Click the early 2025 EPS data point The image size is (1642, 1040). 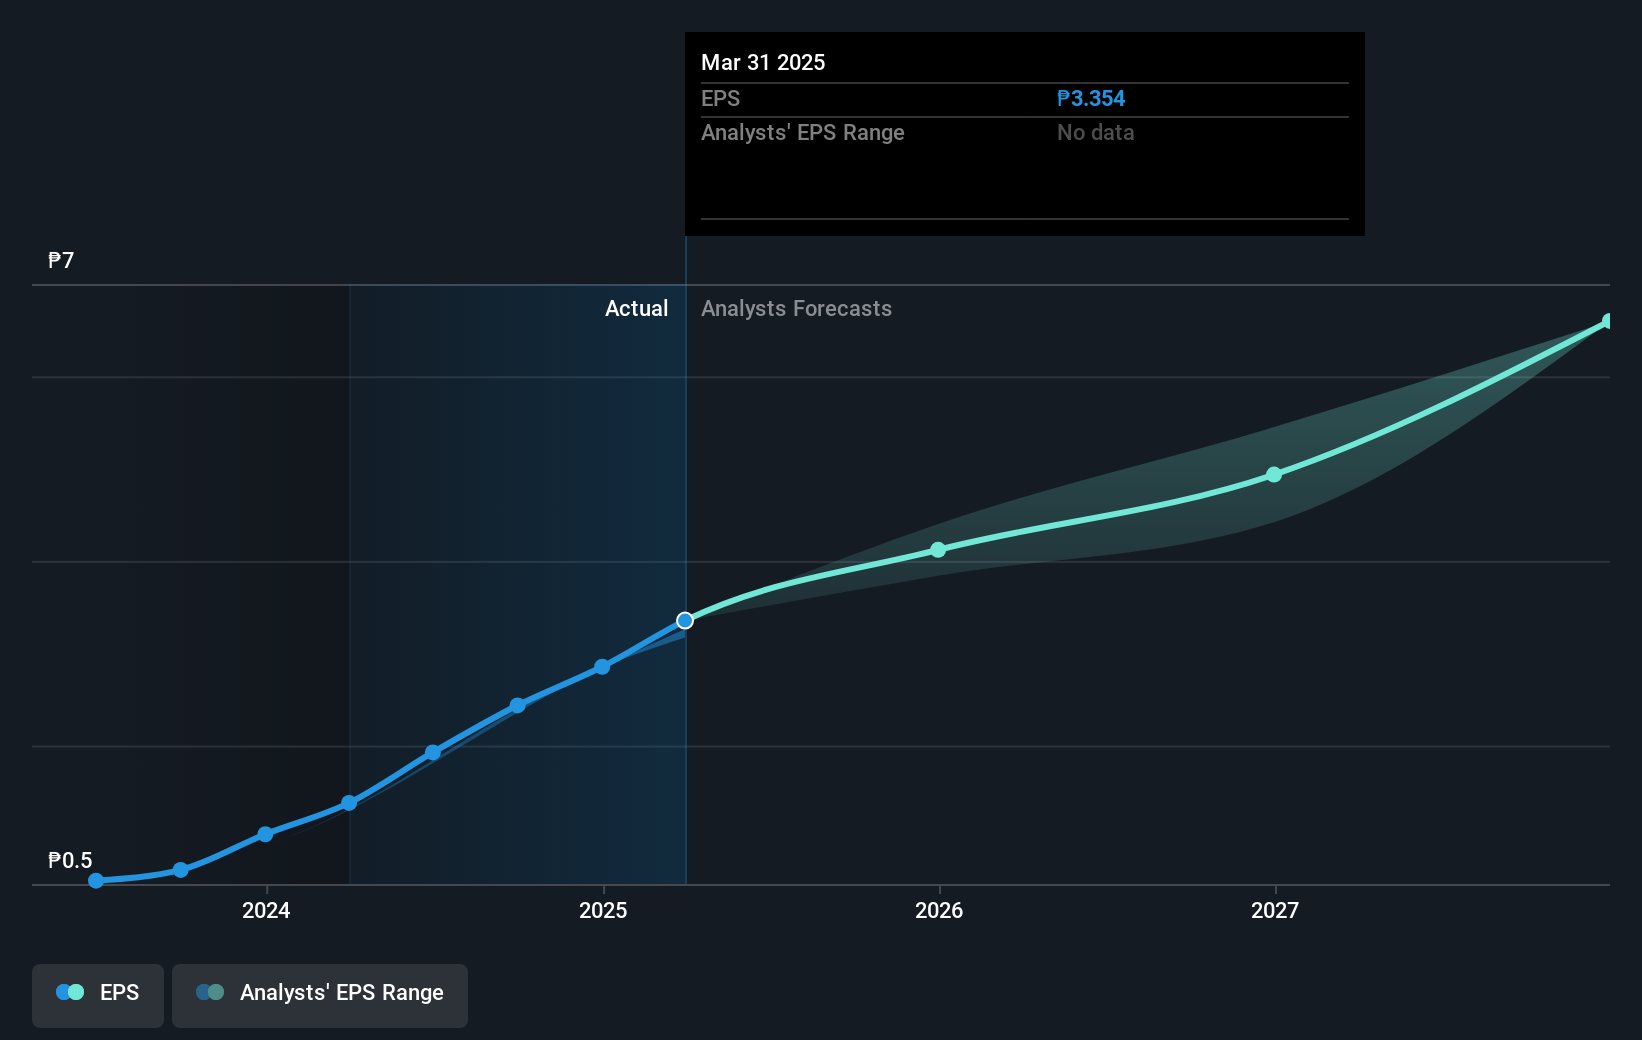pos(602,667)
